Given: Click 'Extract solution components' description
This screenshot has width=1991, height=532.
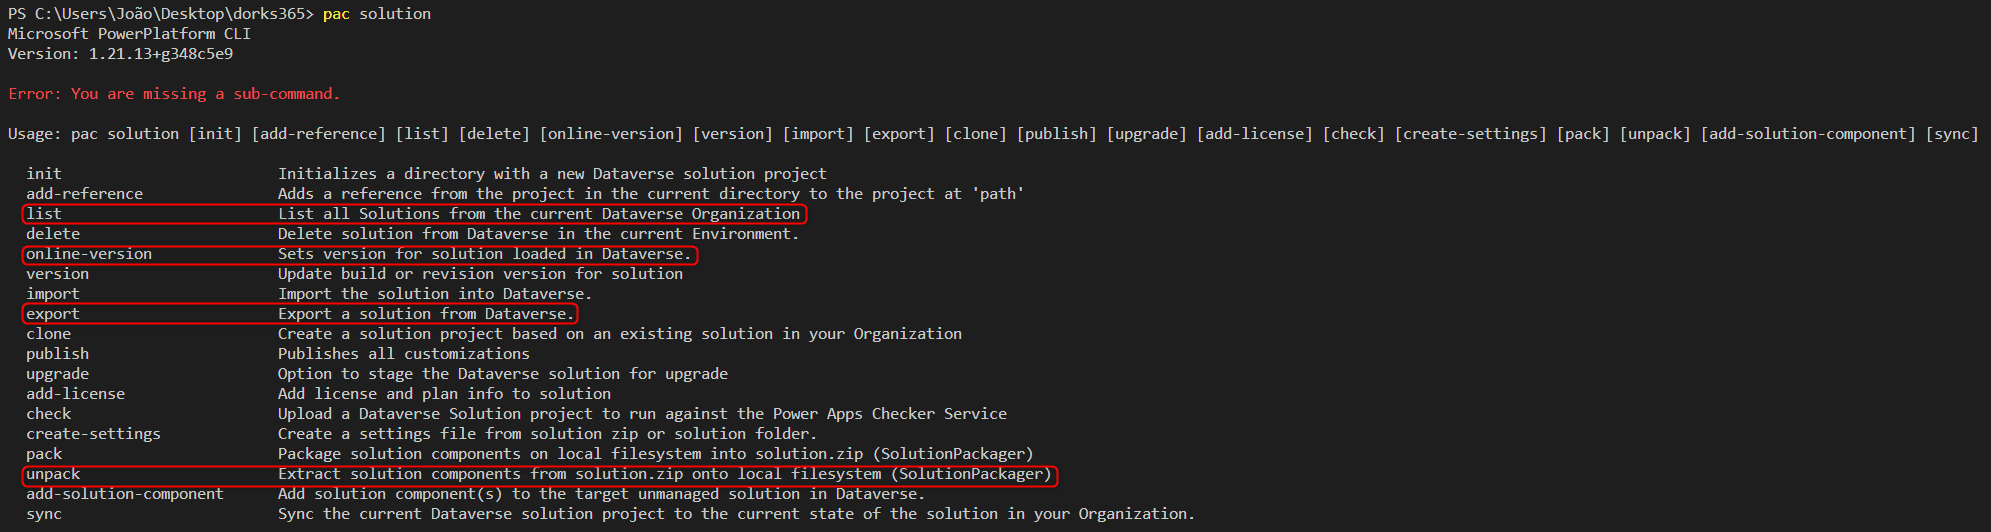Looking at the screenshot, I should (x=665, y=474).
